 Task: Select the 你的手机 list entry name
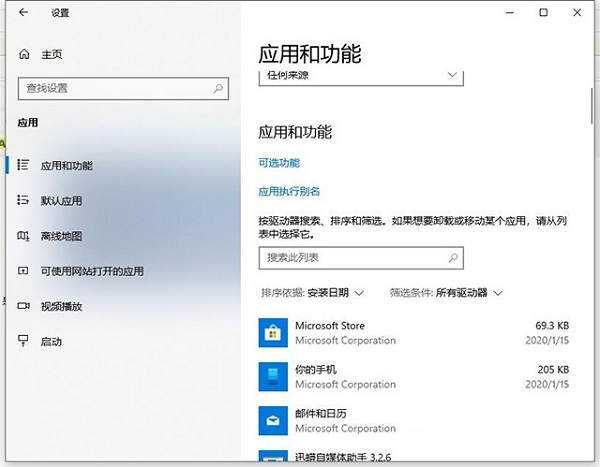316,369
